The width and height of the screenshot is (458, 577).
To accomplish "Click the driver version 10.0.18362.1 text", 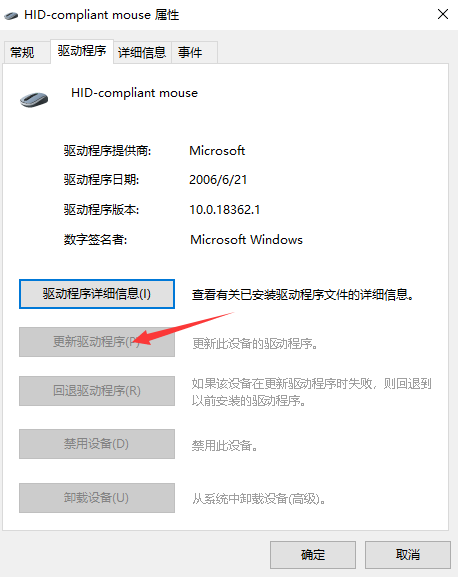I will pyautogui.click(x=225, y=210).
